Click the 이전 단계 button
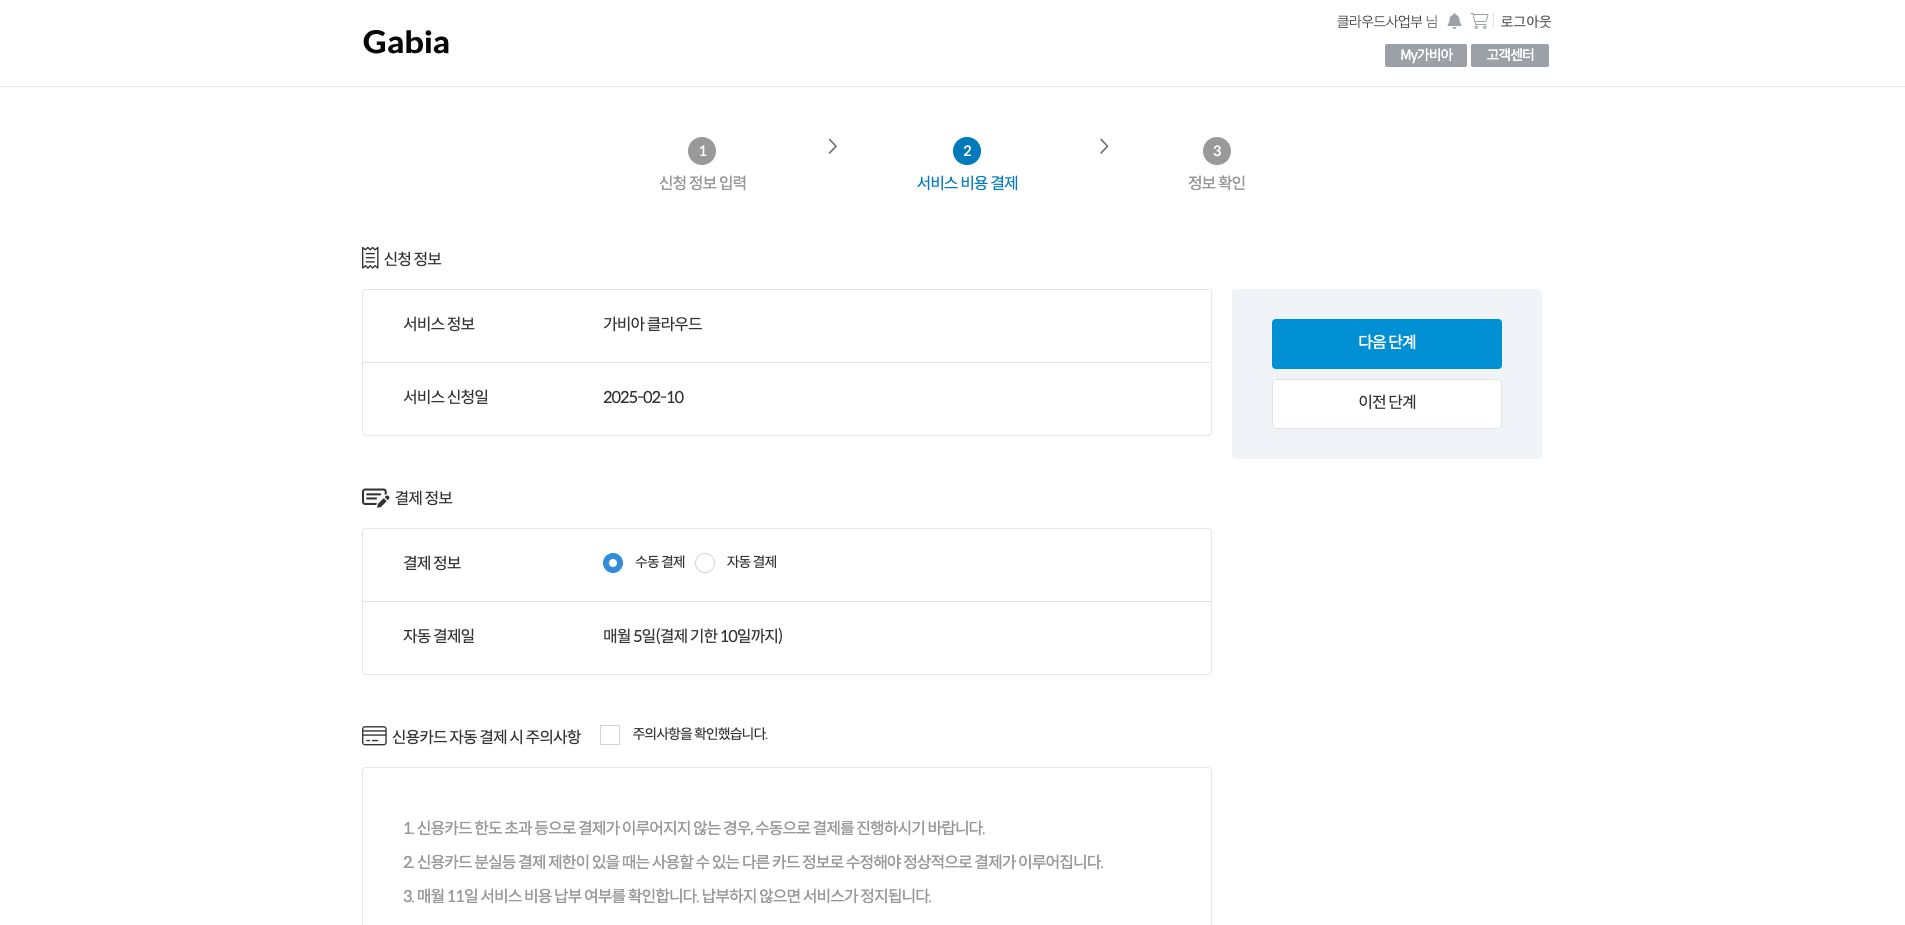Viewport: 1905px width, 925px height. tap(1387, 404)
